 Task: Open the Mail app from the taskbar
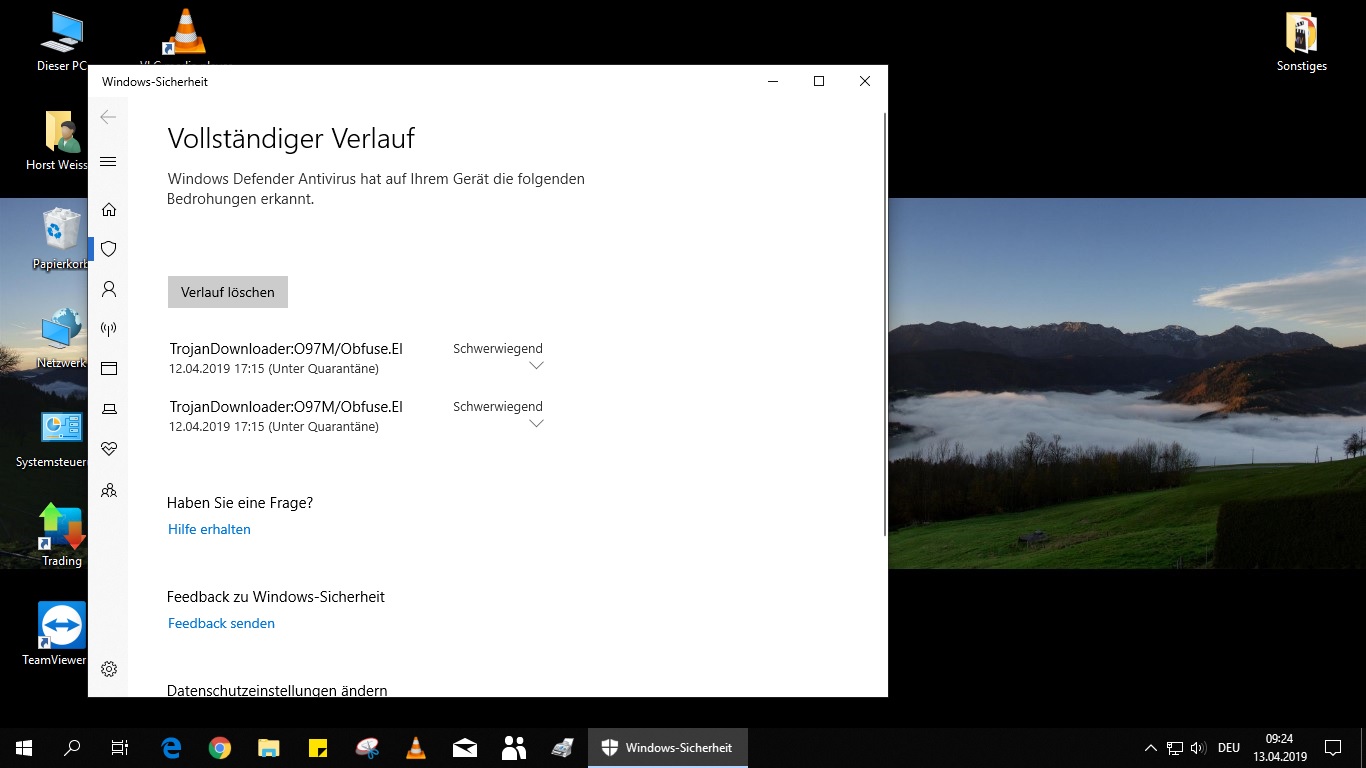click(x=465, y=747)
